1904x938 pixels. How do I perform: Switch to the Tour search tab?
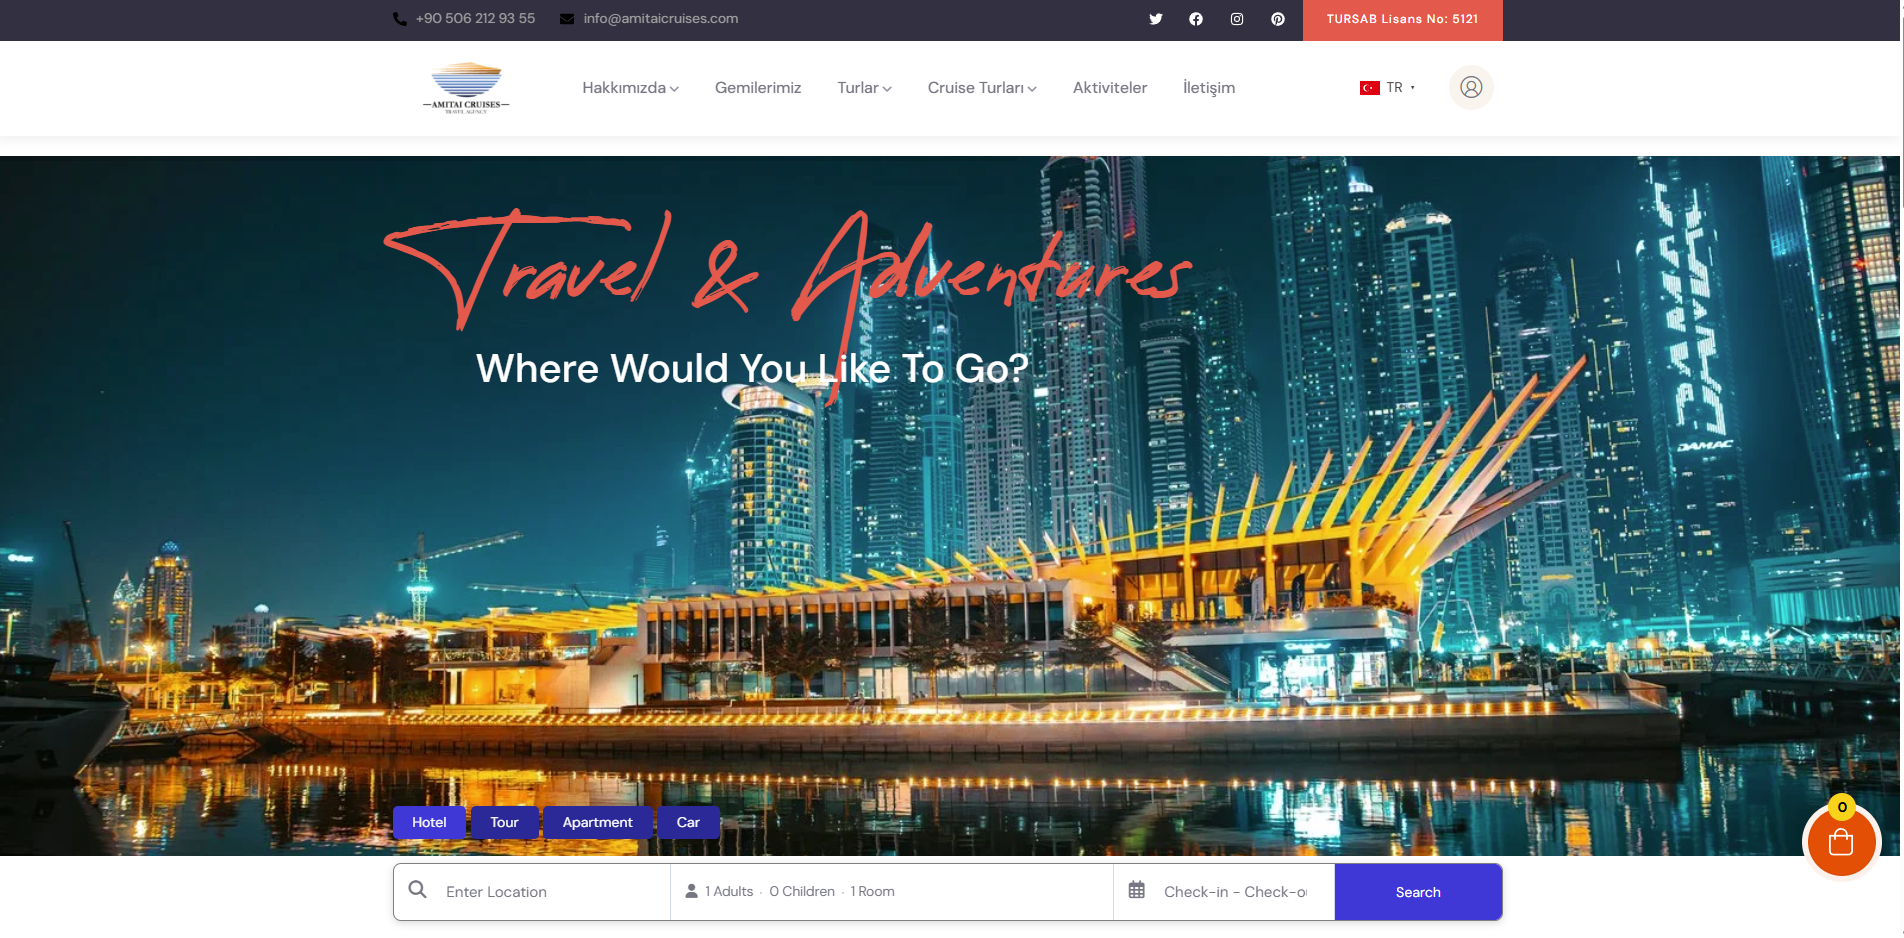point(504,822)
